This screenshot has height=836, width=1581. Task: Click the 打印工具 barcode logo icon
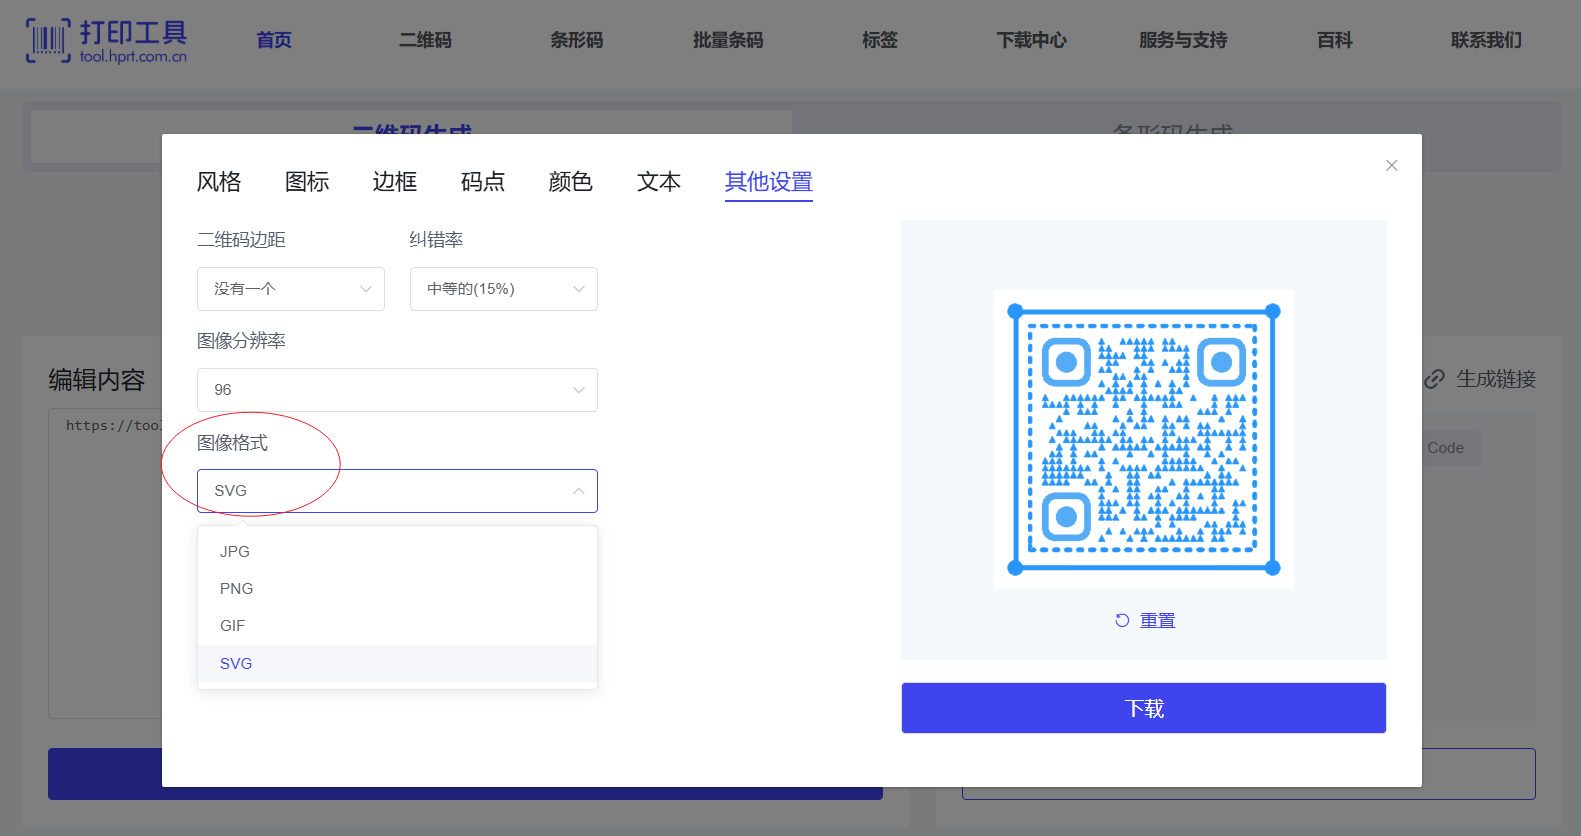(48, 40)
